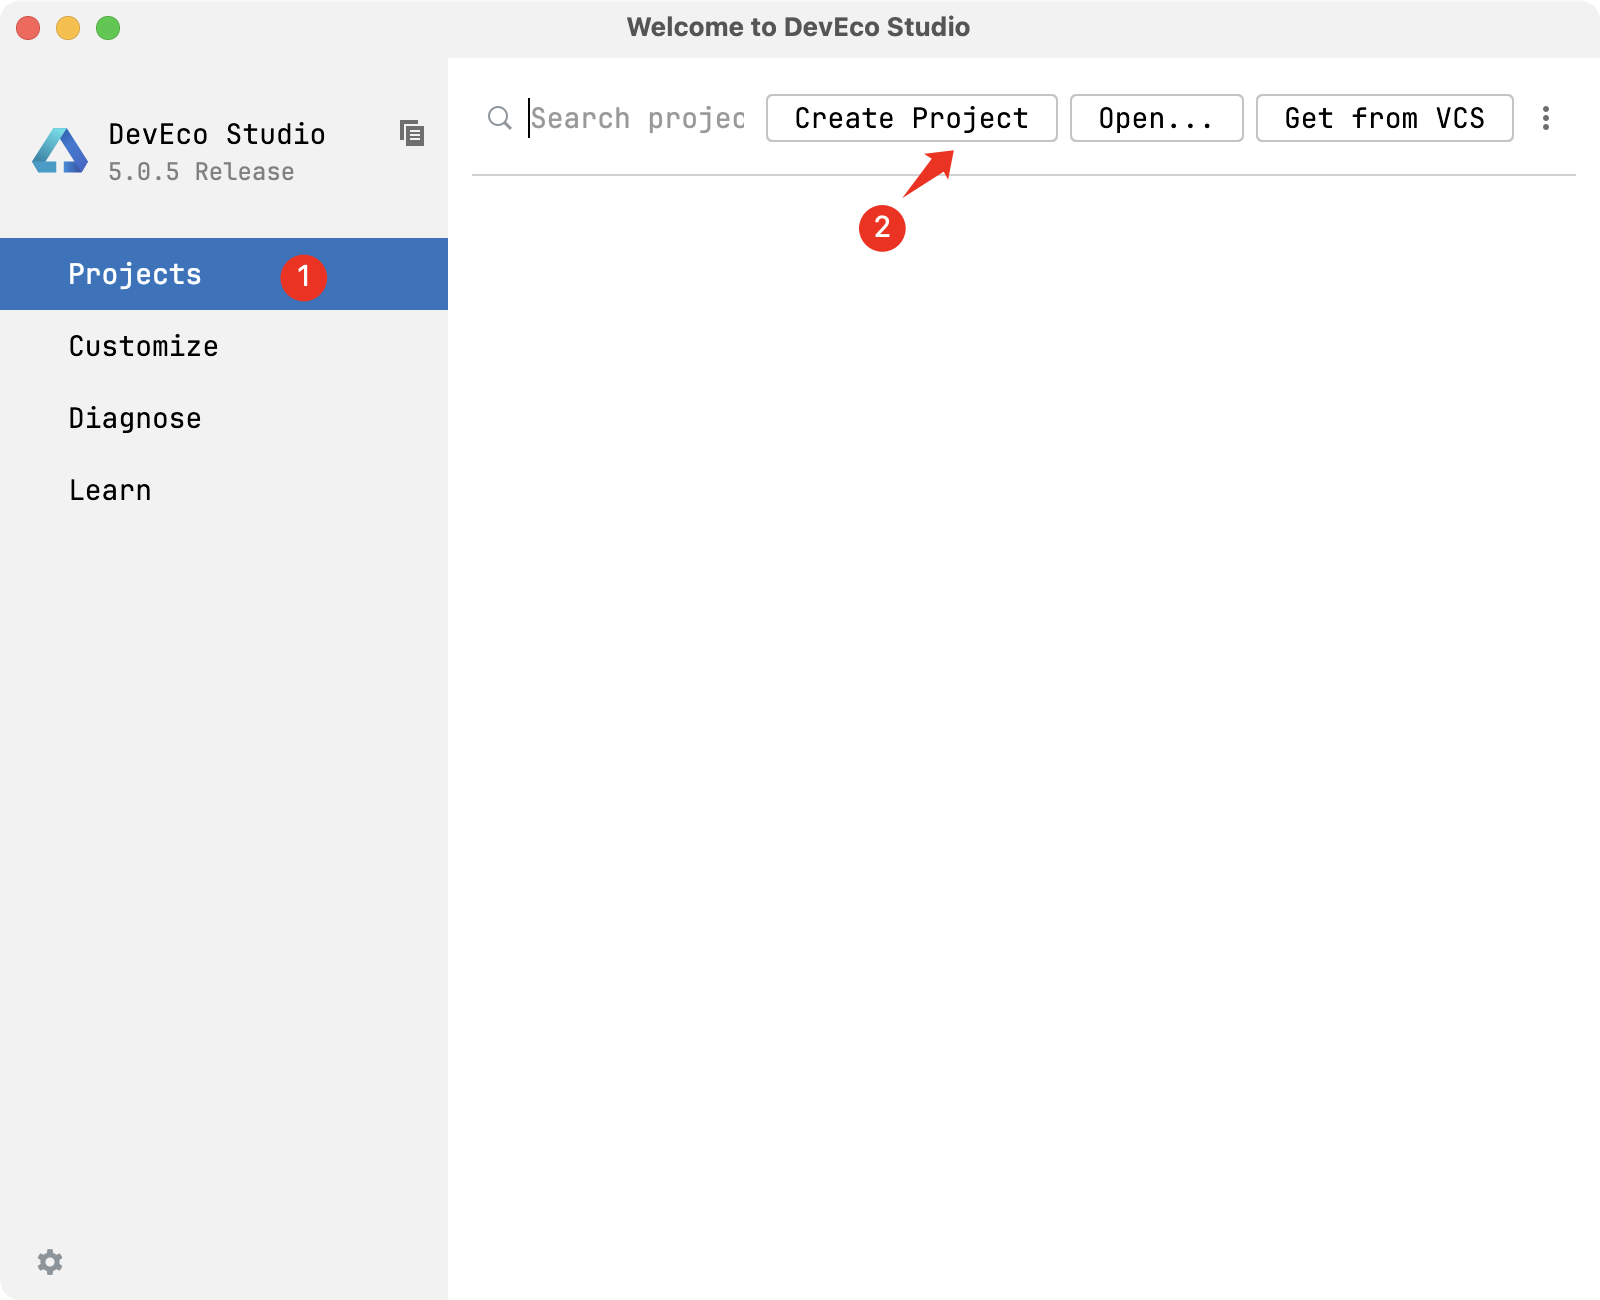Focus the Search projects field
The height and width of the screenshot is (1300, 1600).
pyautogui.click(x=638, y=118)
